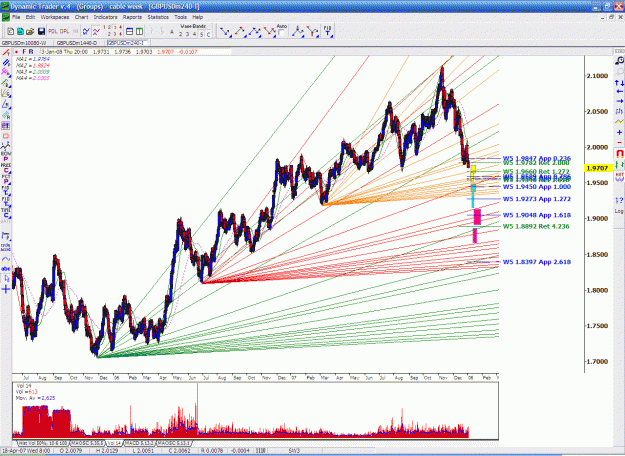Select Wave Bands option C

208,34
